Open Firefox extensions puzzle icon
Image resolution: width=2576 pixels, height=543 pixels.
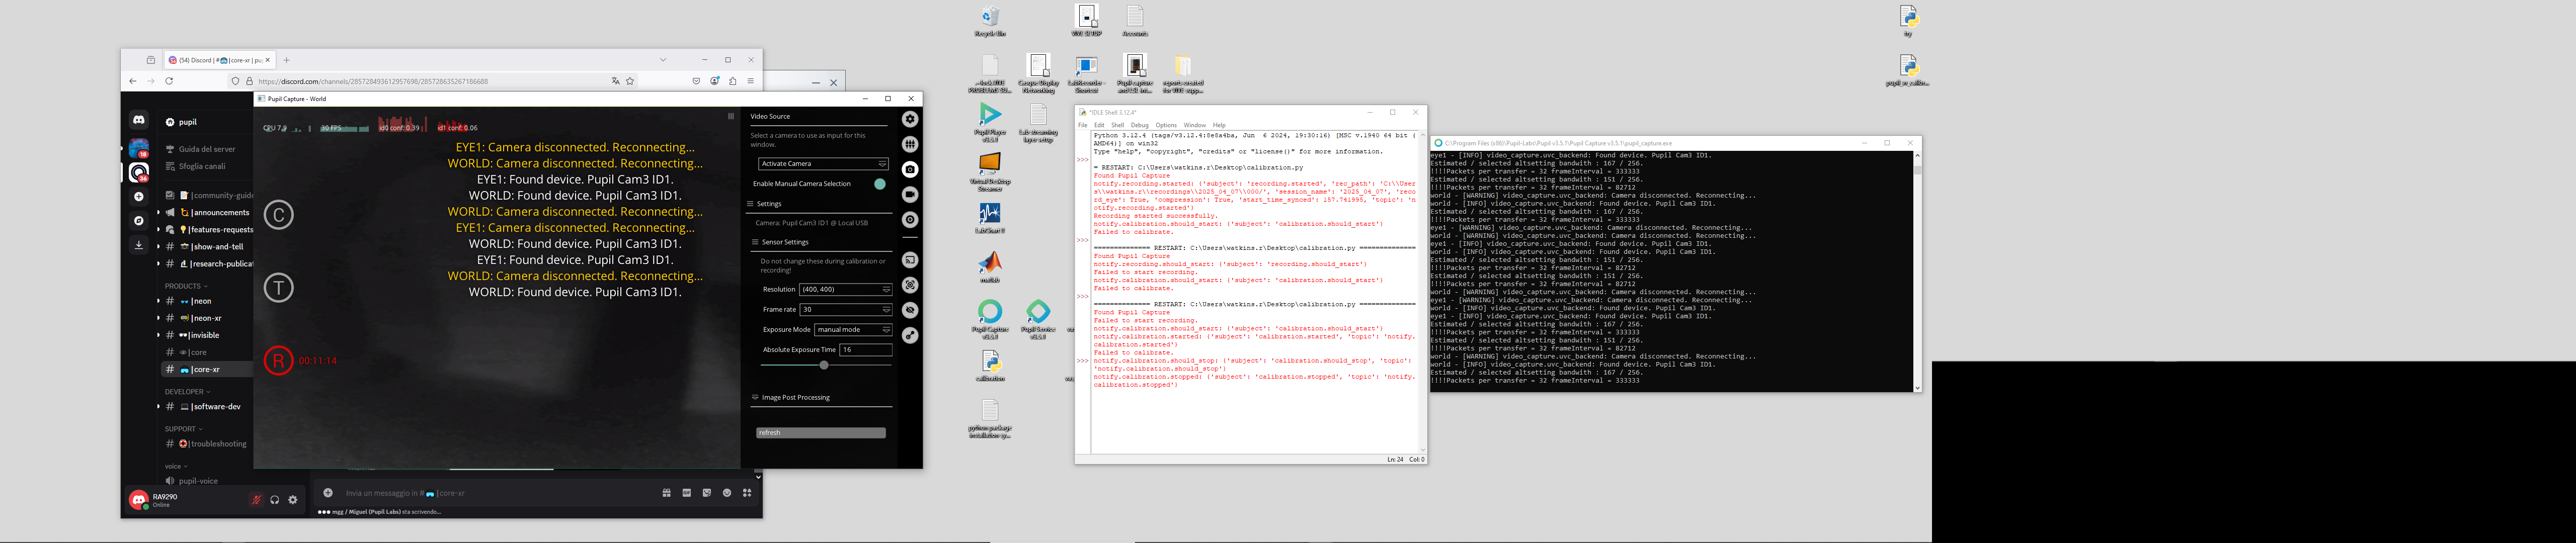pos(732,81)
